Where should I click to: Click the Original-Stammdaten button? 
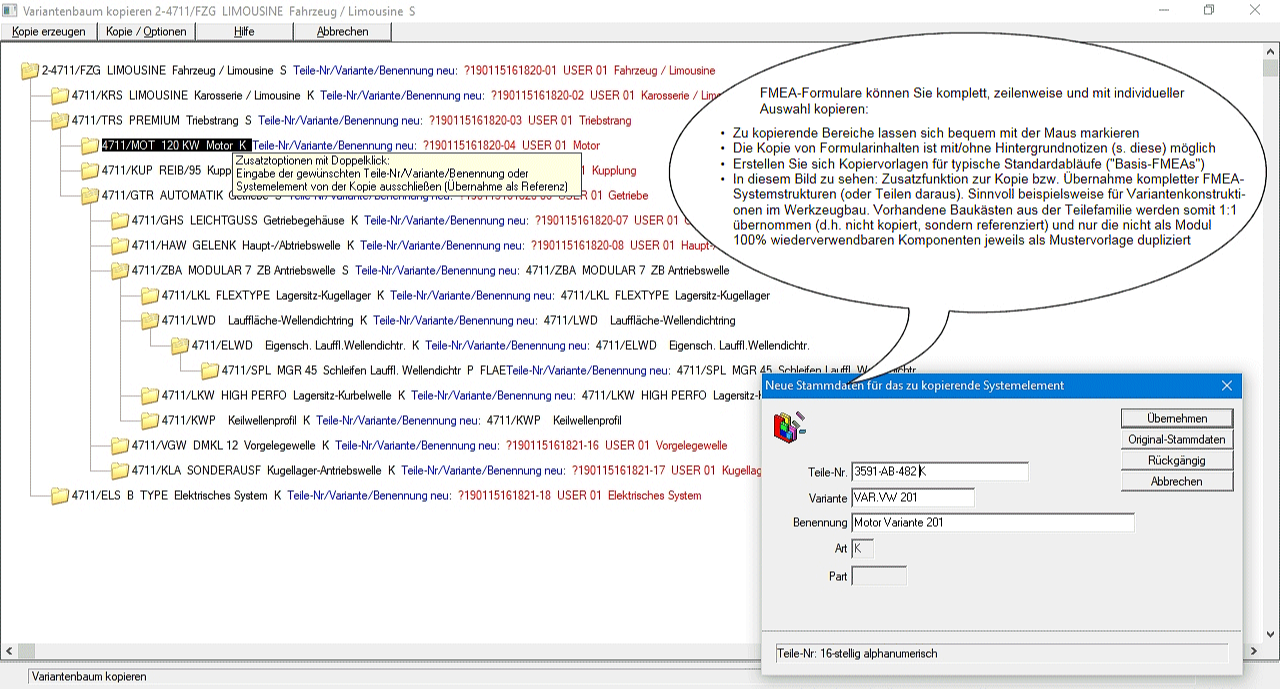click(1177, 440)
